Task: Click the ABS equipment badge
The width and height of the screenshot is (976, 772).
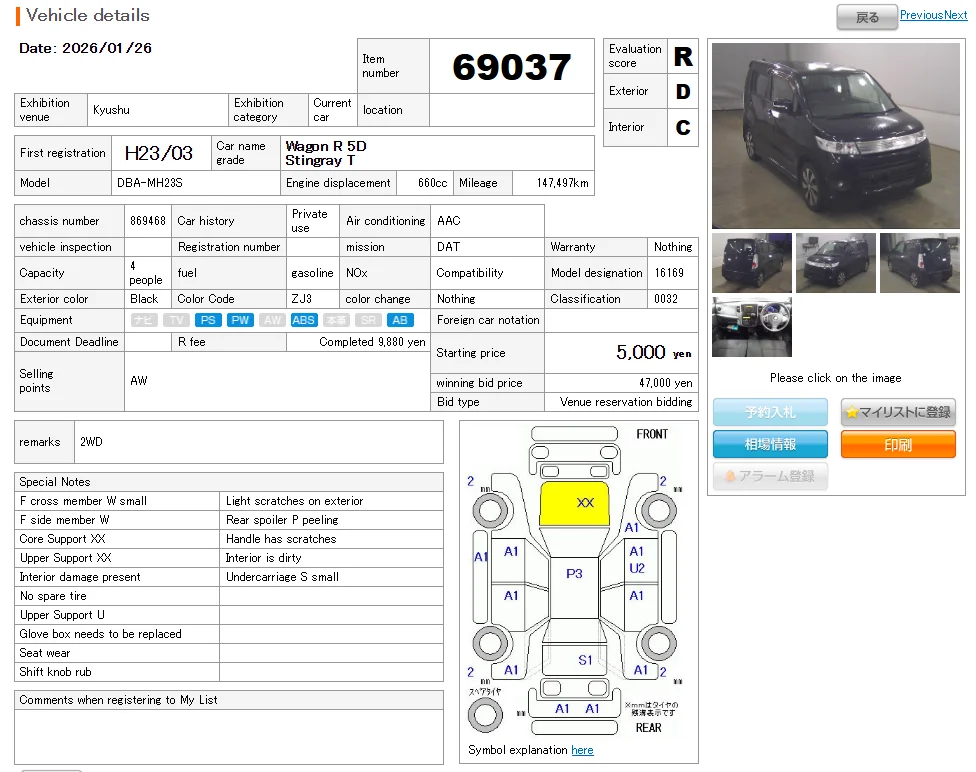Action: [x=304, y=320]
